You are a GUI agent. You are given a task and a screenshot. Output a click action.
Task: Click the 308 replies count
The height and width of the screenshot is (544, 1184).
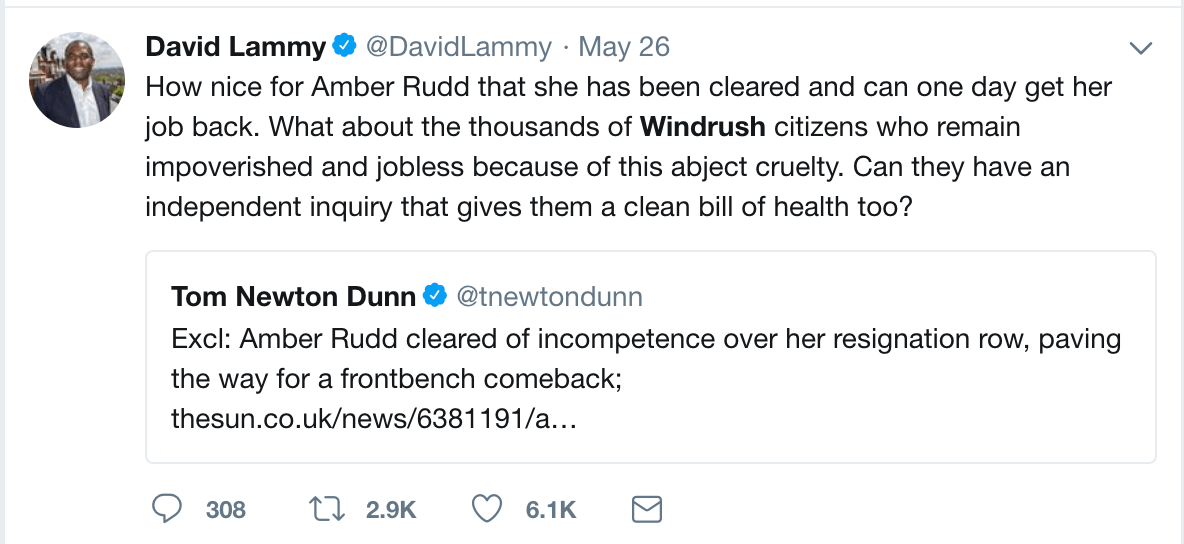coord(226,510)
